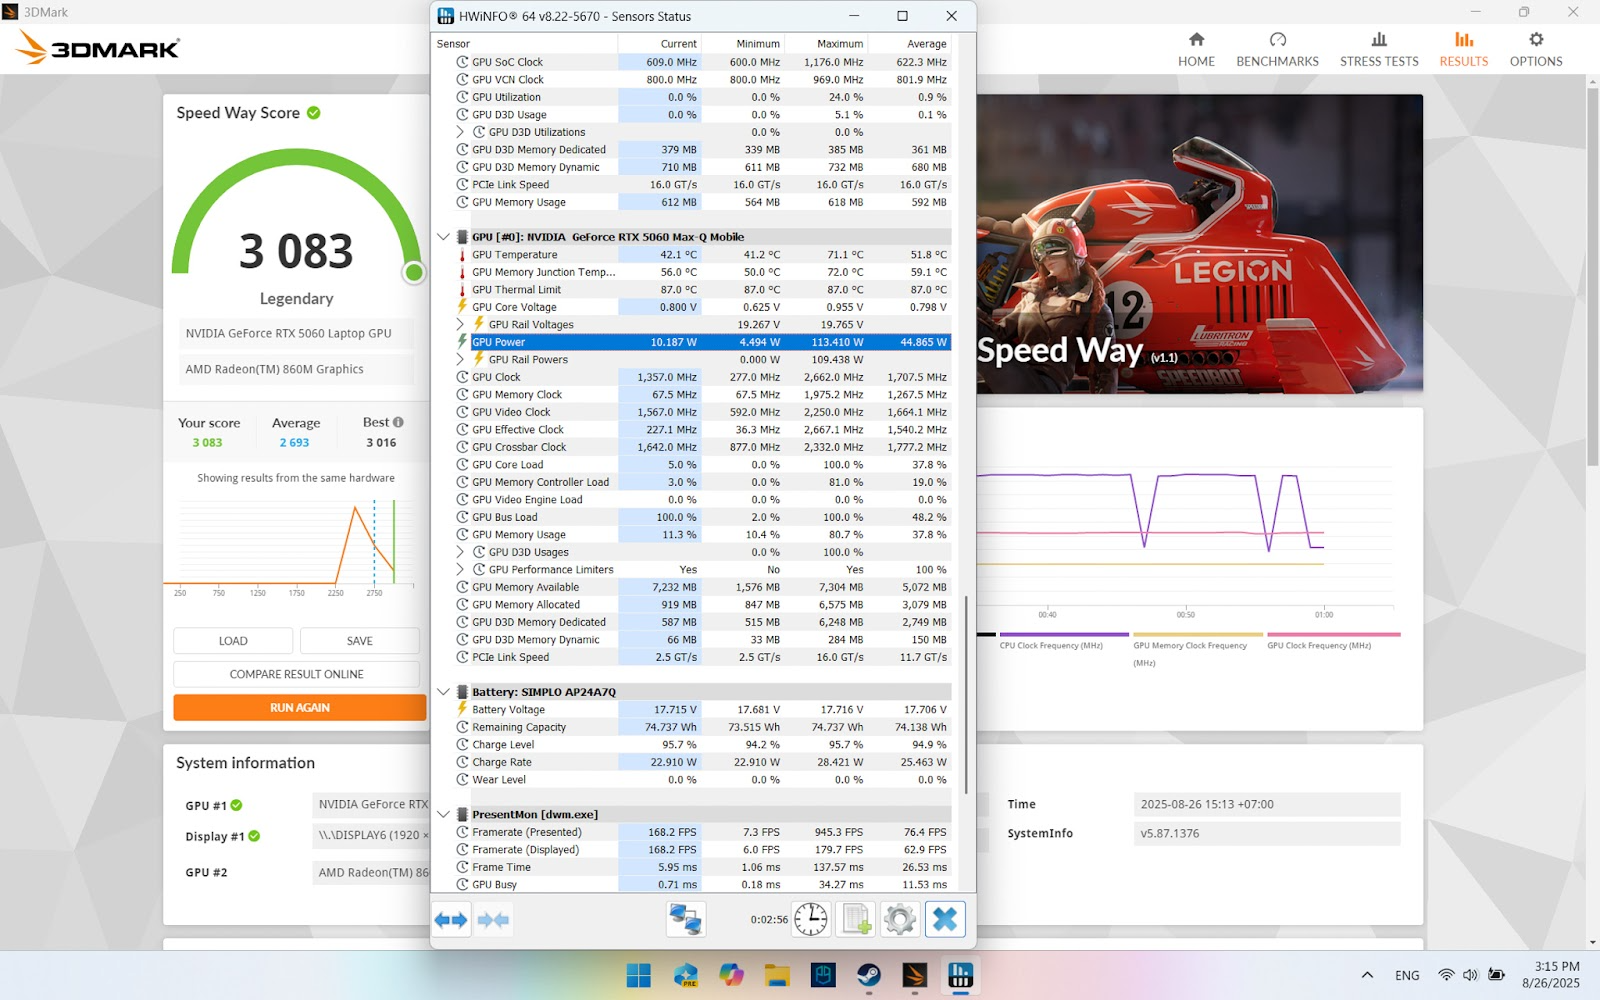Click green check beside Speed Way Score
This screenshot has height=1000, width=1600.
point(314,113)
